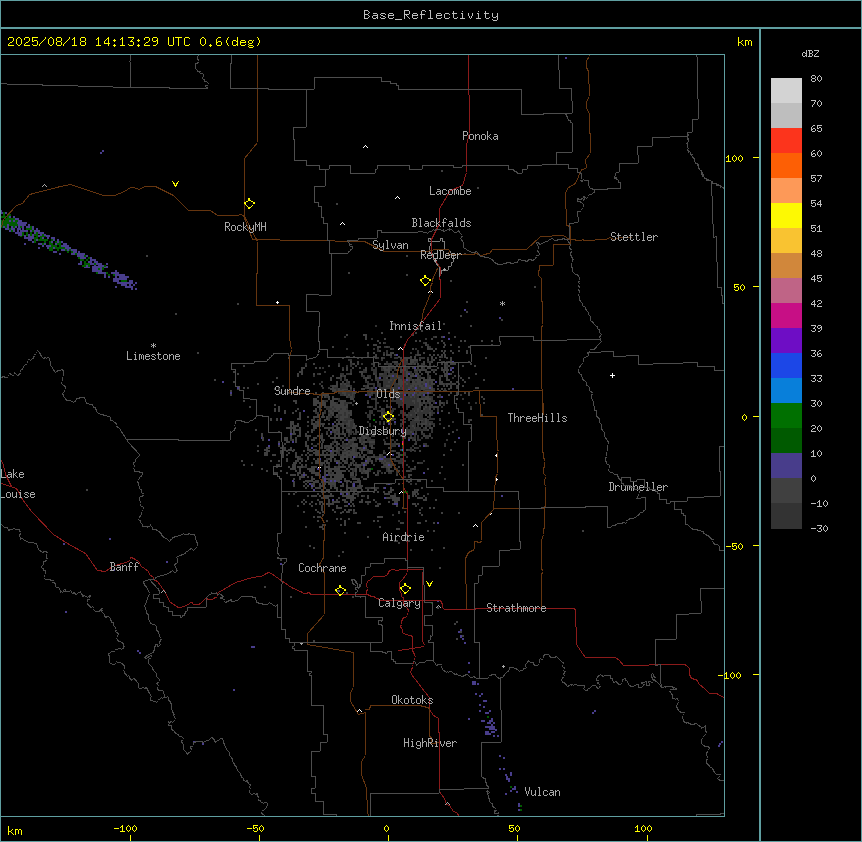This screenshot has height=842, width=862.
Task: Click the bright green swatch between 20 and 30 dBZ
Action: [x=786, y=416]
